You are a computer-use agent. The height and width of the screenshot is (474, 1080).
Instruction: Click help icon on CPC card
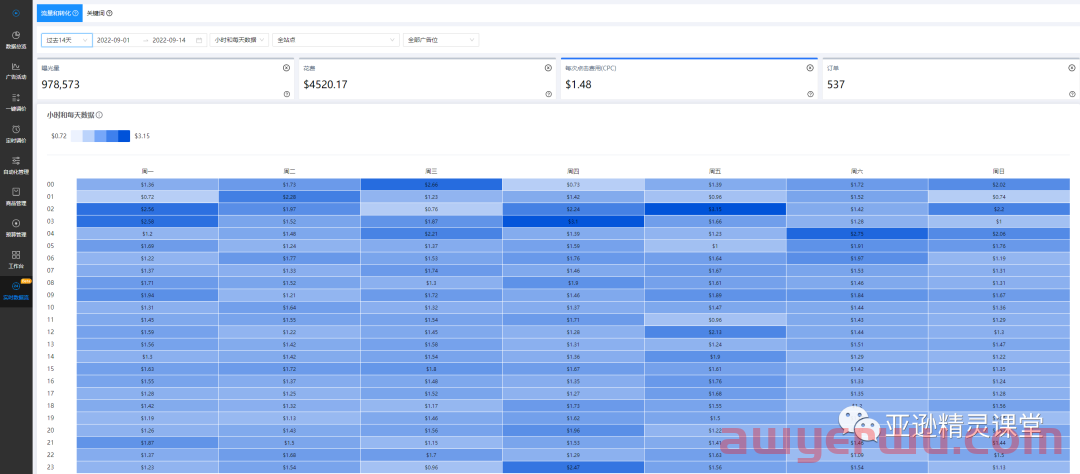pyautogui.click(x=810, y=94)
